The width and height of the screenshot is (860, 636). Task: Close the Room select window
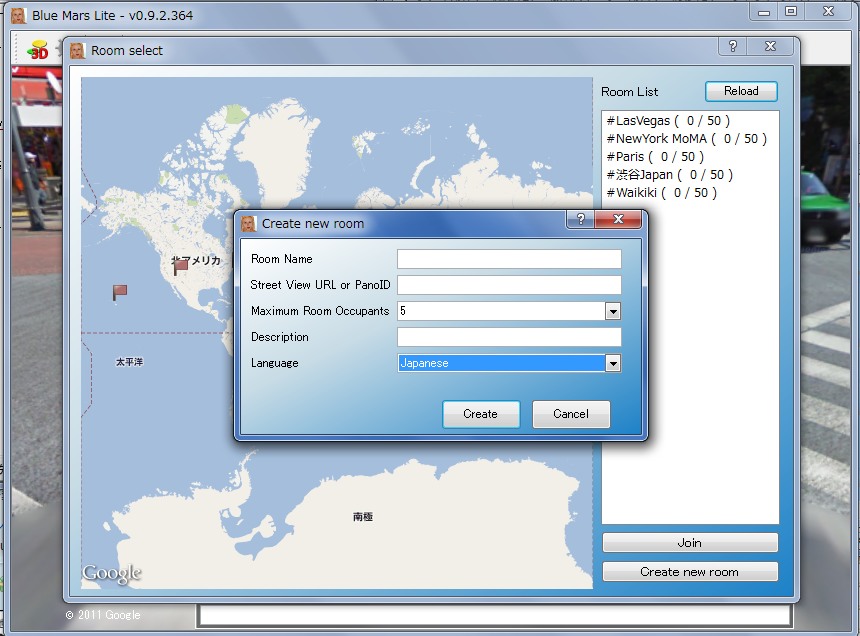tap(771, 47)
